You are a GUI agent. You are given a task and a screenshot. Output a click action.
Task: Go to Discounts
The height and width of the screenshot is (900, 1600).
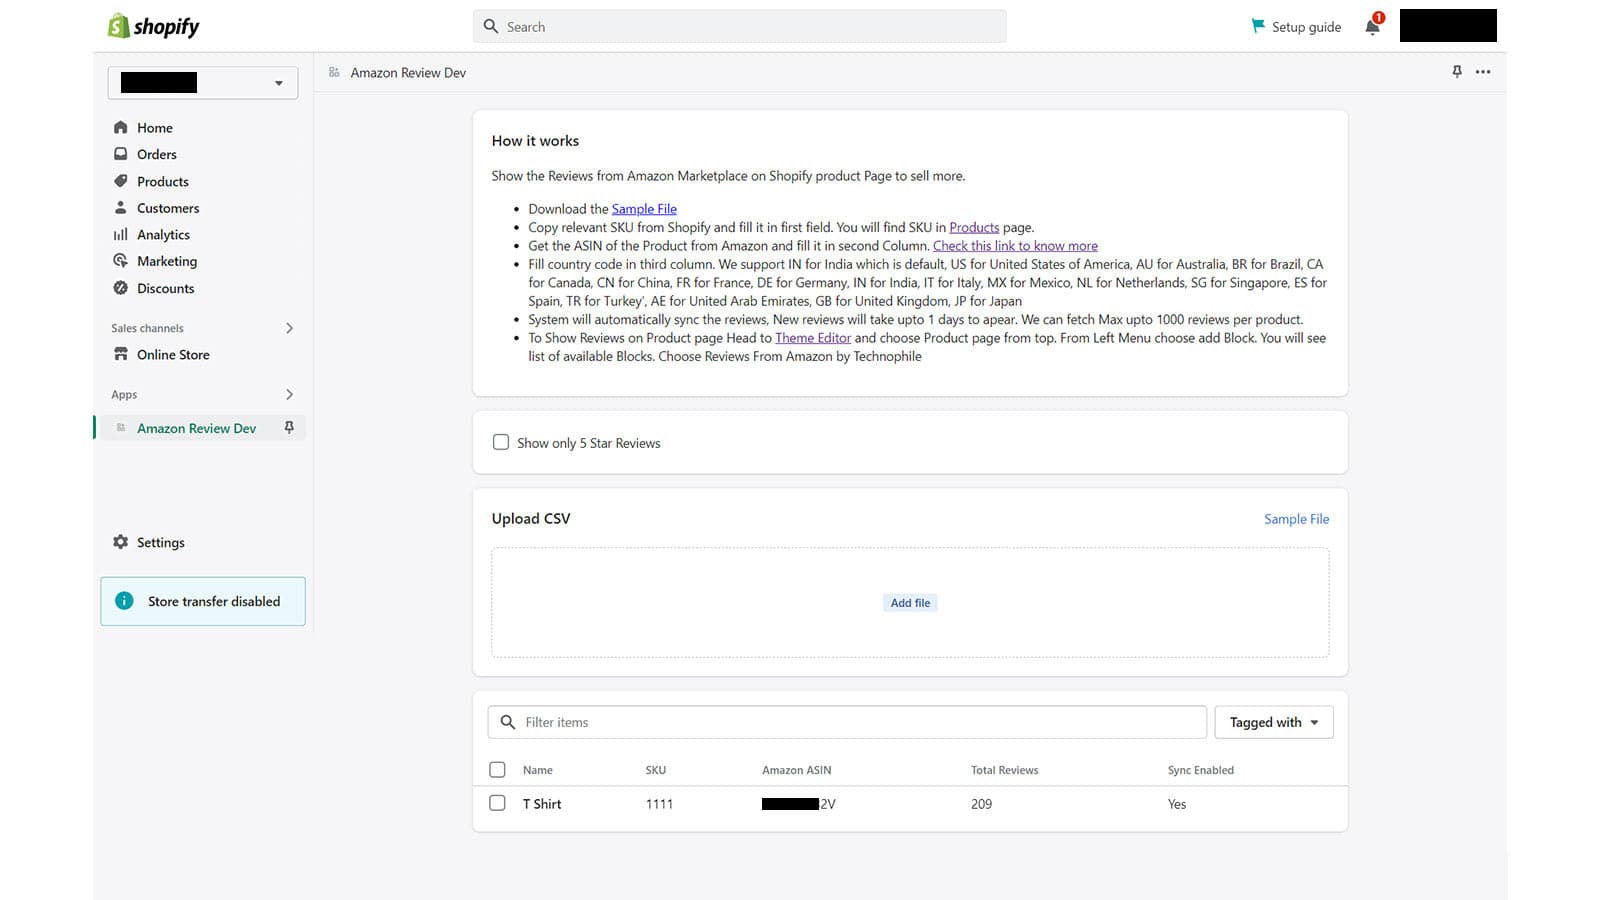pyautogui.click(x=165, y=288)
